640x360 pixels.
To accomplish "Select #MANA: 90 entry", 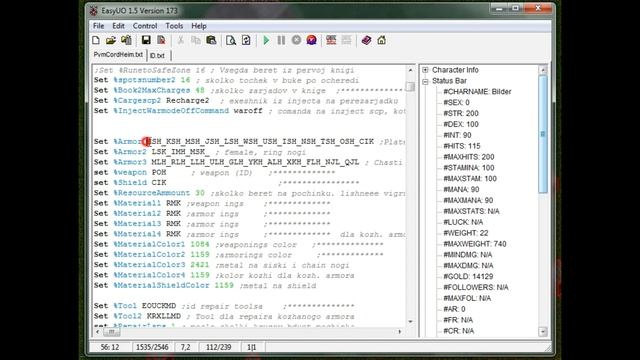I will 461,189.
